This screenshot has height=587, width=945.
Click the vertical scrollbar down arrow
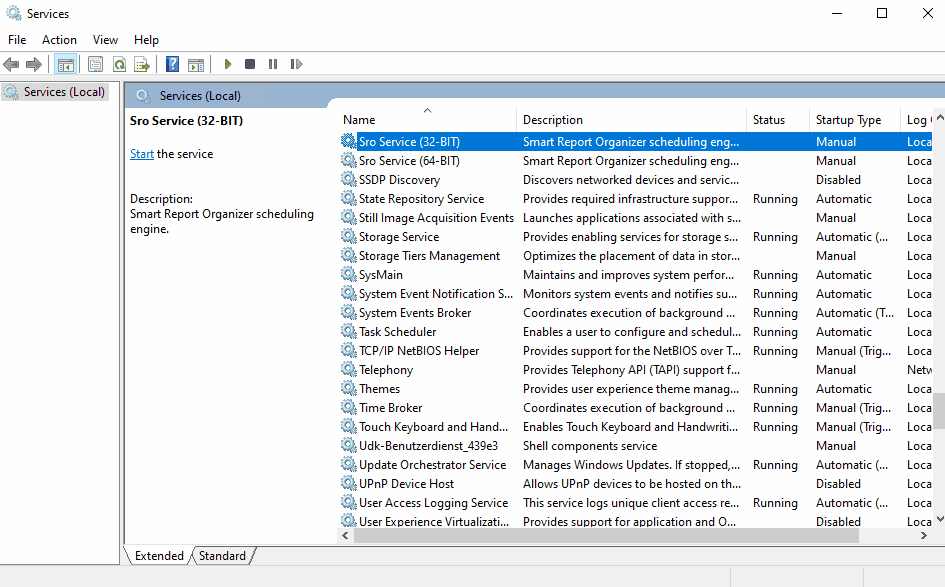click(x=940, y=519)
